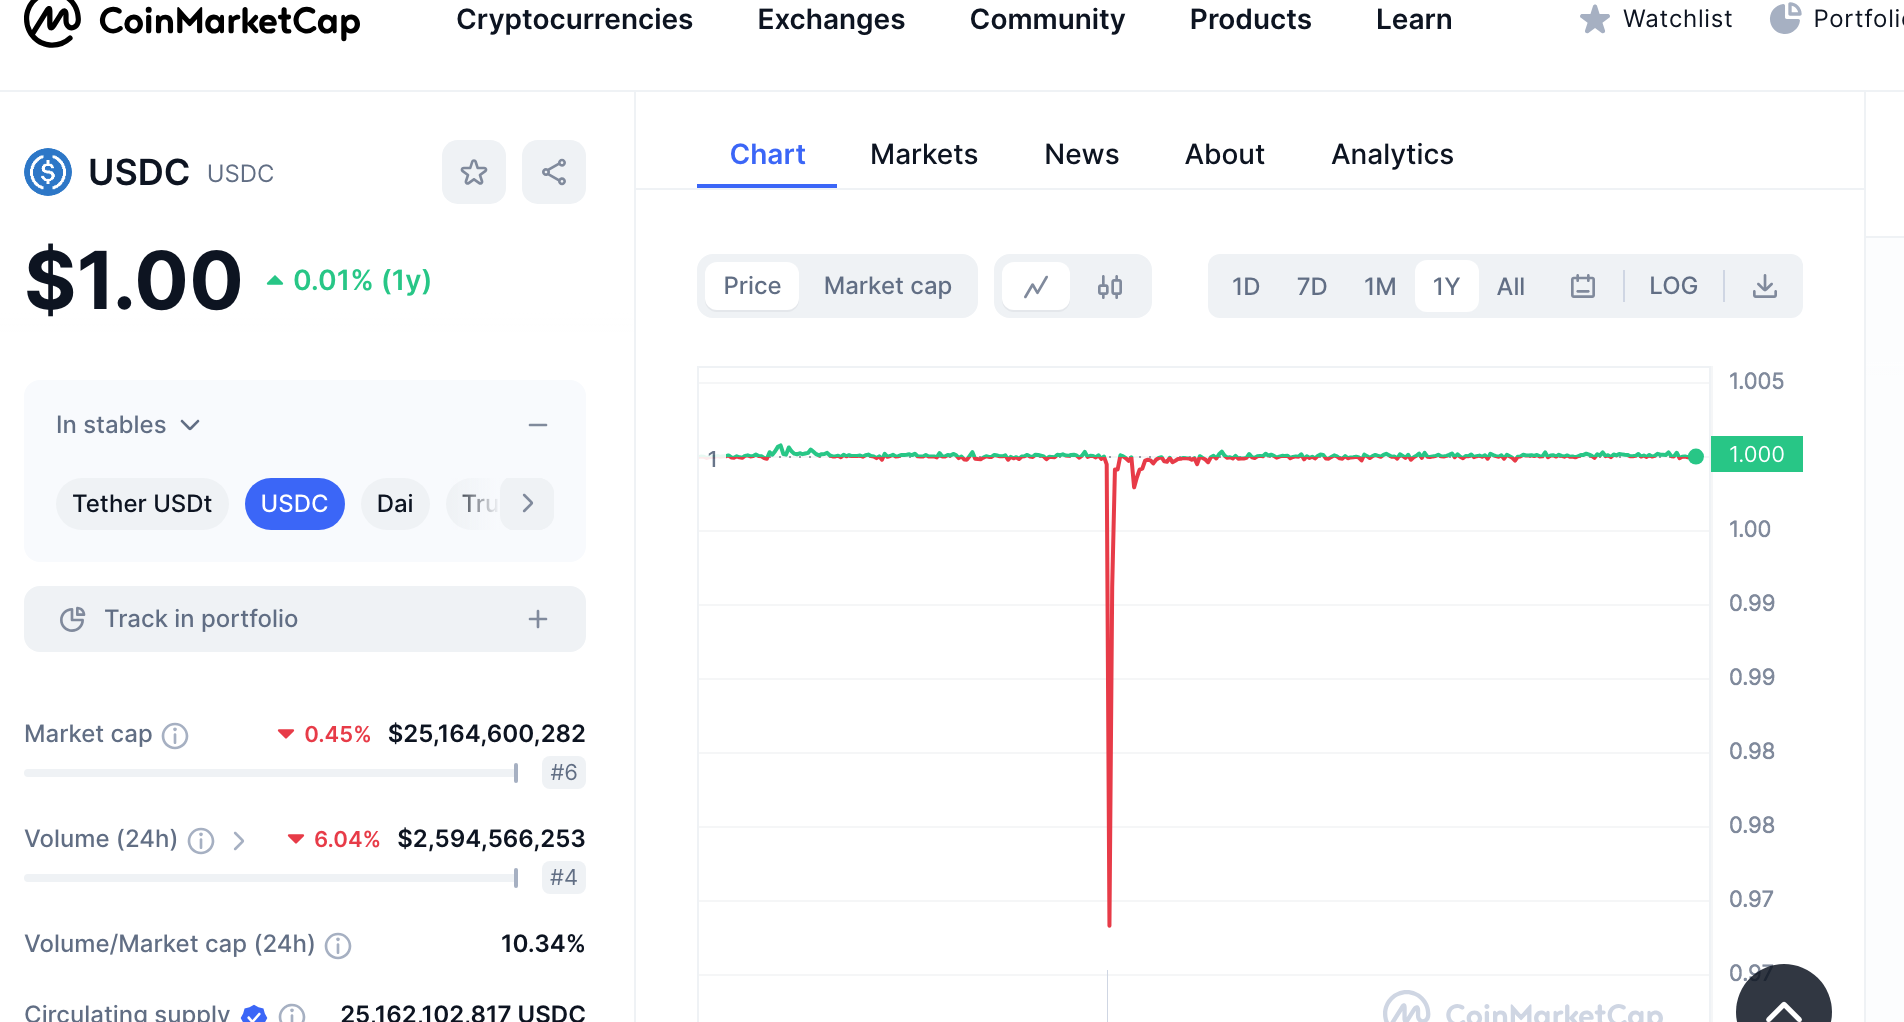Switch to candlestick chart view
1904x1022 pixels.
pos(1110,286)
